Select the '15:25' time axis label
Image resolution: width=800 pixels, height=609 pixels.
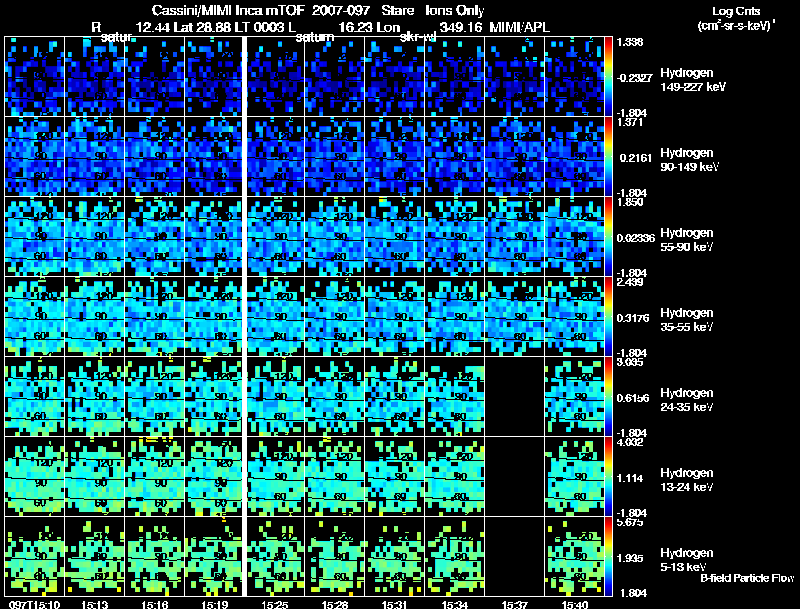tap(275, 604)
